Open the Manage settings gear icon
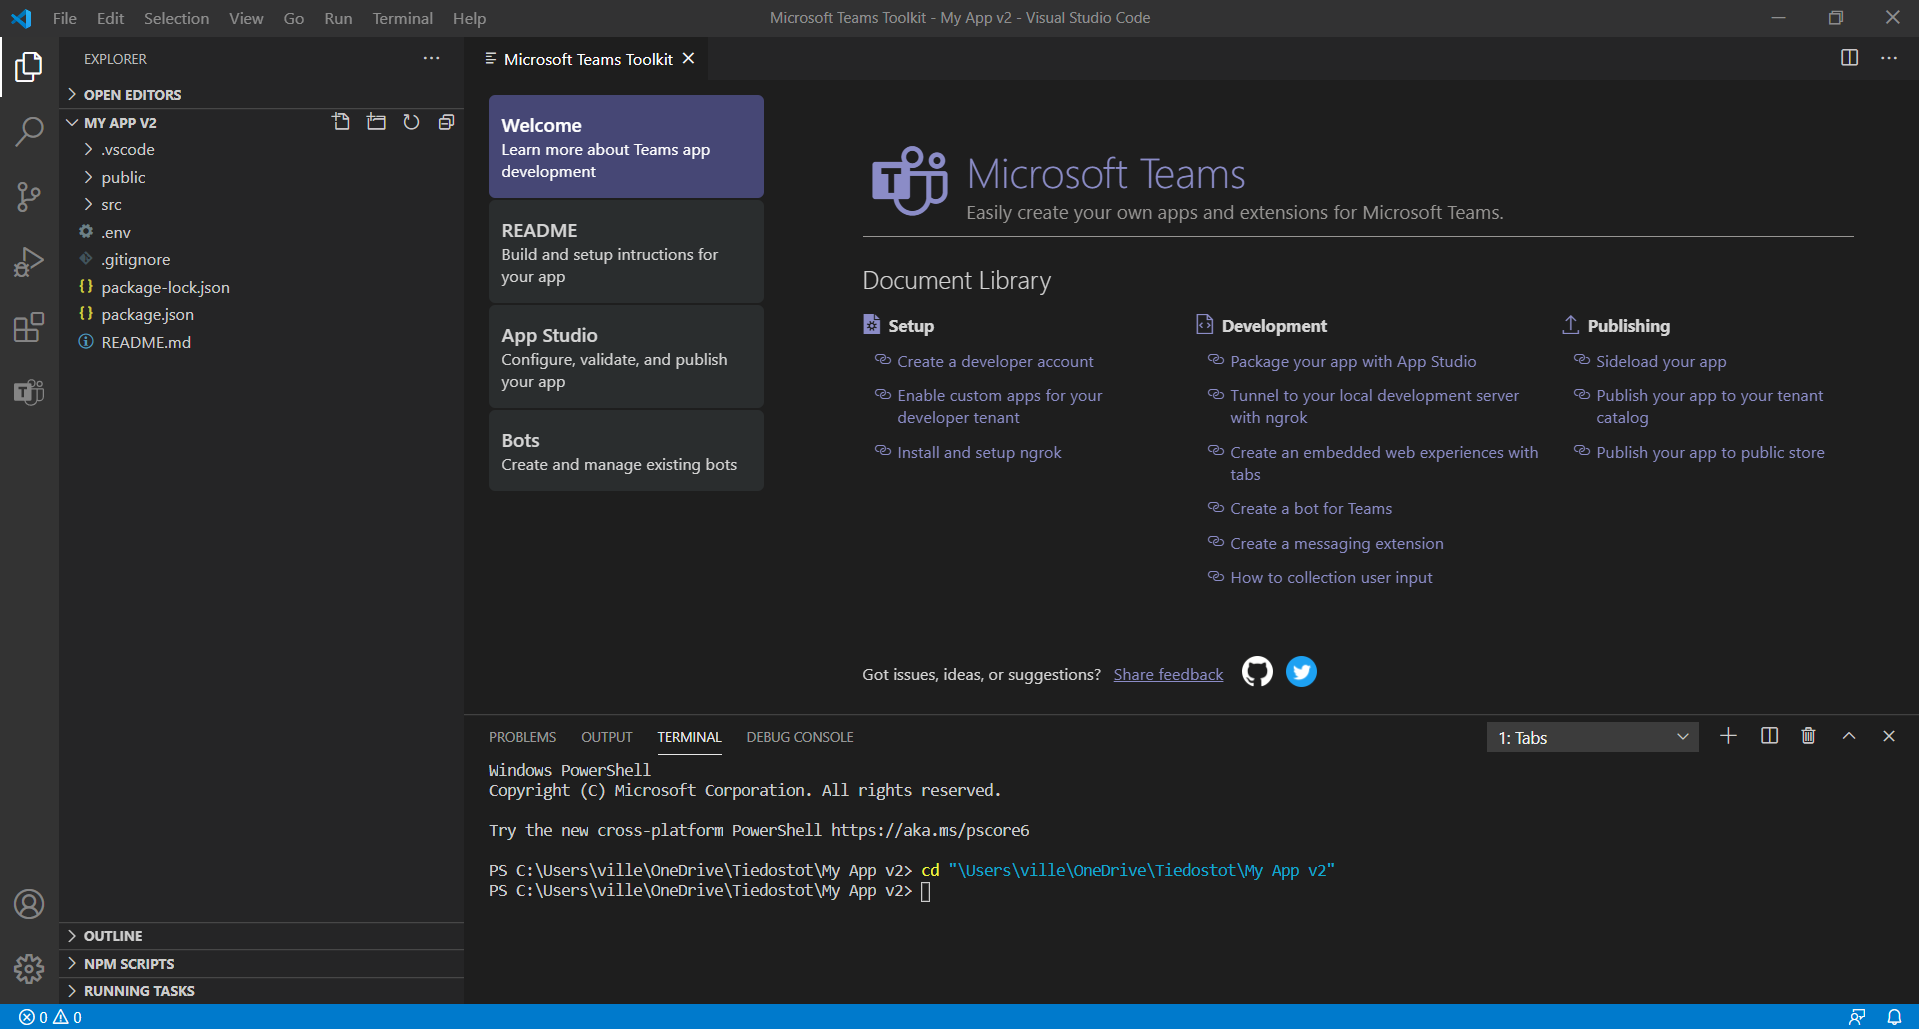Image resolution: width=1919 pixels, height=1029 pixels. click(29, 968)
